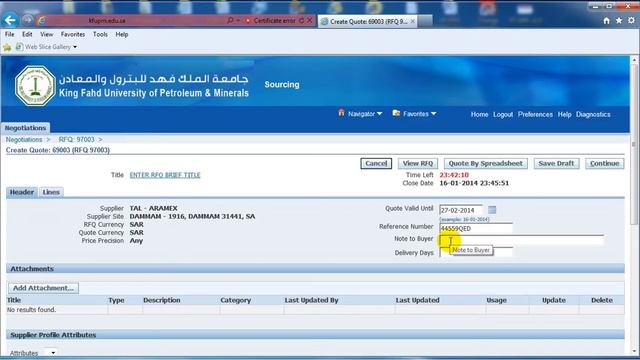Click the browser back arrow button
The height and width of the screenshot is (360, 640).
pos(10,20)
